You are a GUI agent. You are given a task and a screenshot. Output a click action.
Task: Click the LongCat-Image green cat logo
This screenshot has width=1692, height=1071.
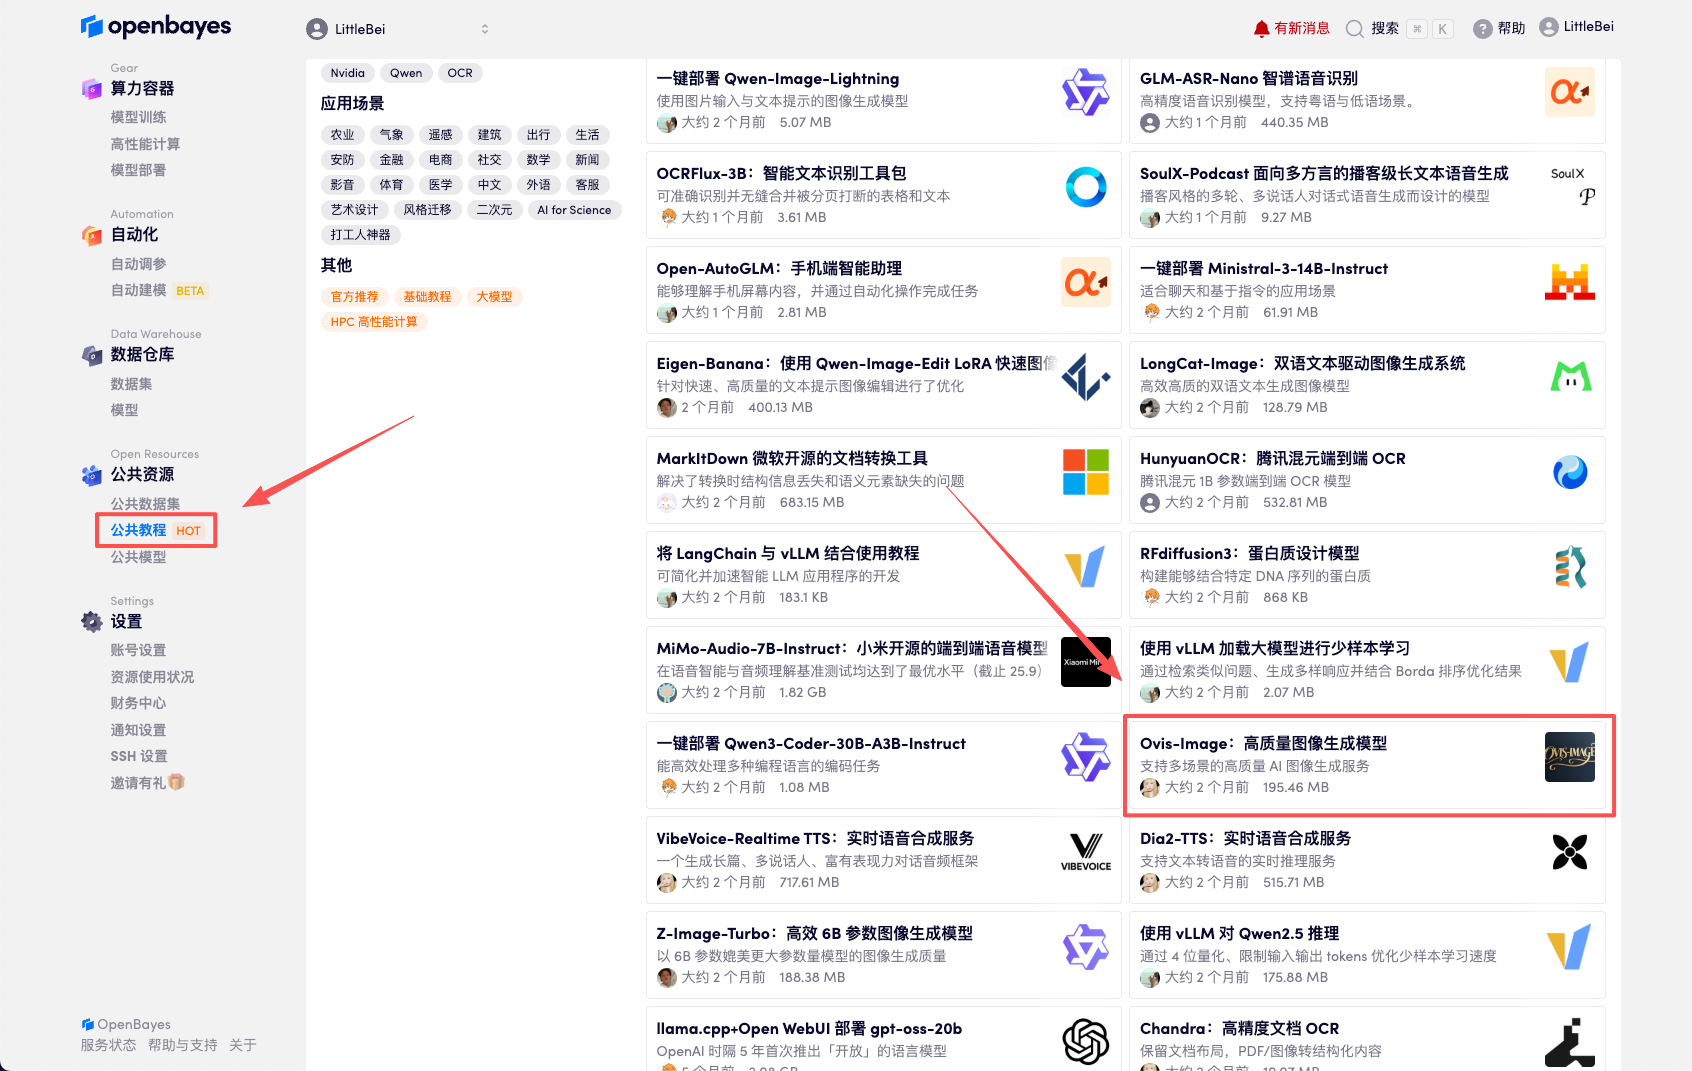1570,377
